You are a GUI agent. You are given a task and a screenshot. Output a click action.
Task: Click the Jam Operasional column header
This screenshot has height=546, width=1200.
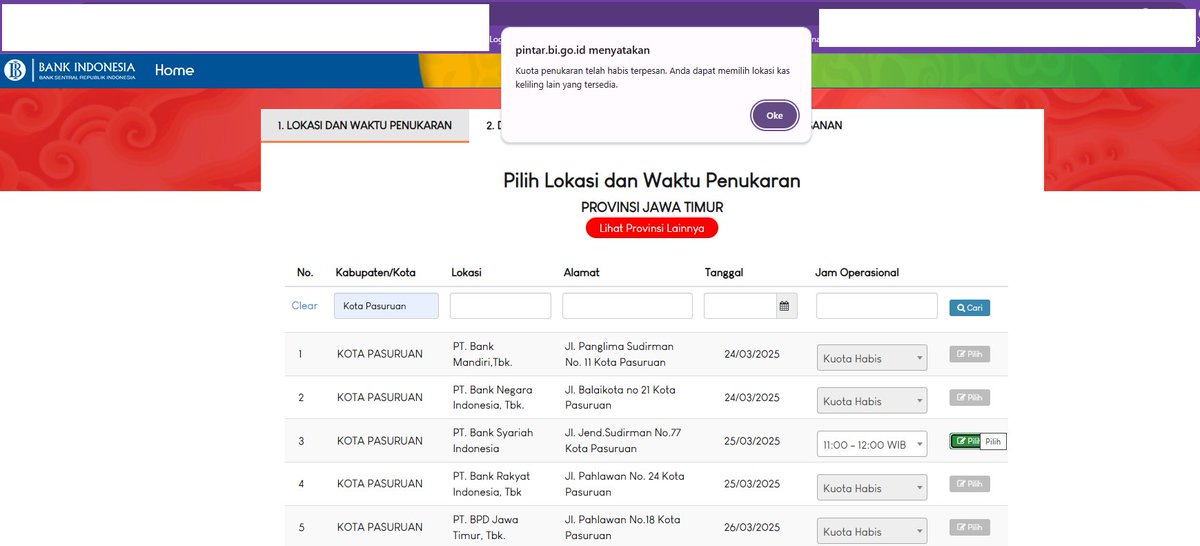(x=857, y=272)
